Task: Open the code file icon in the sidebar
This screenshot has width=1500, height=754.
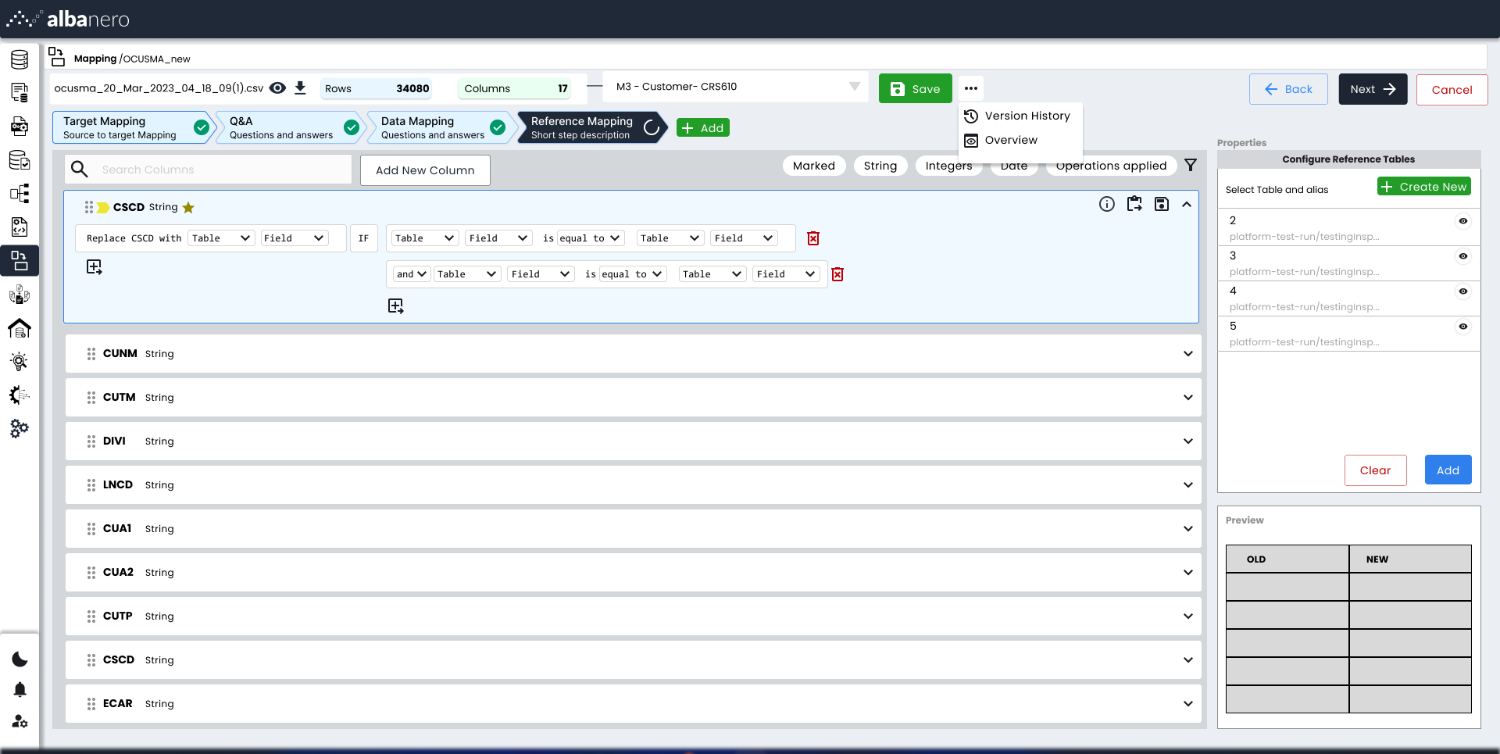Action: pyautogui.click(x=19, y=227)
